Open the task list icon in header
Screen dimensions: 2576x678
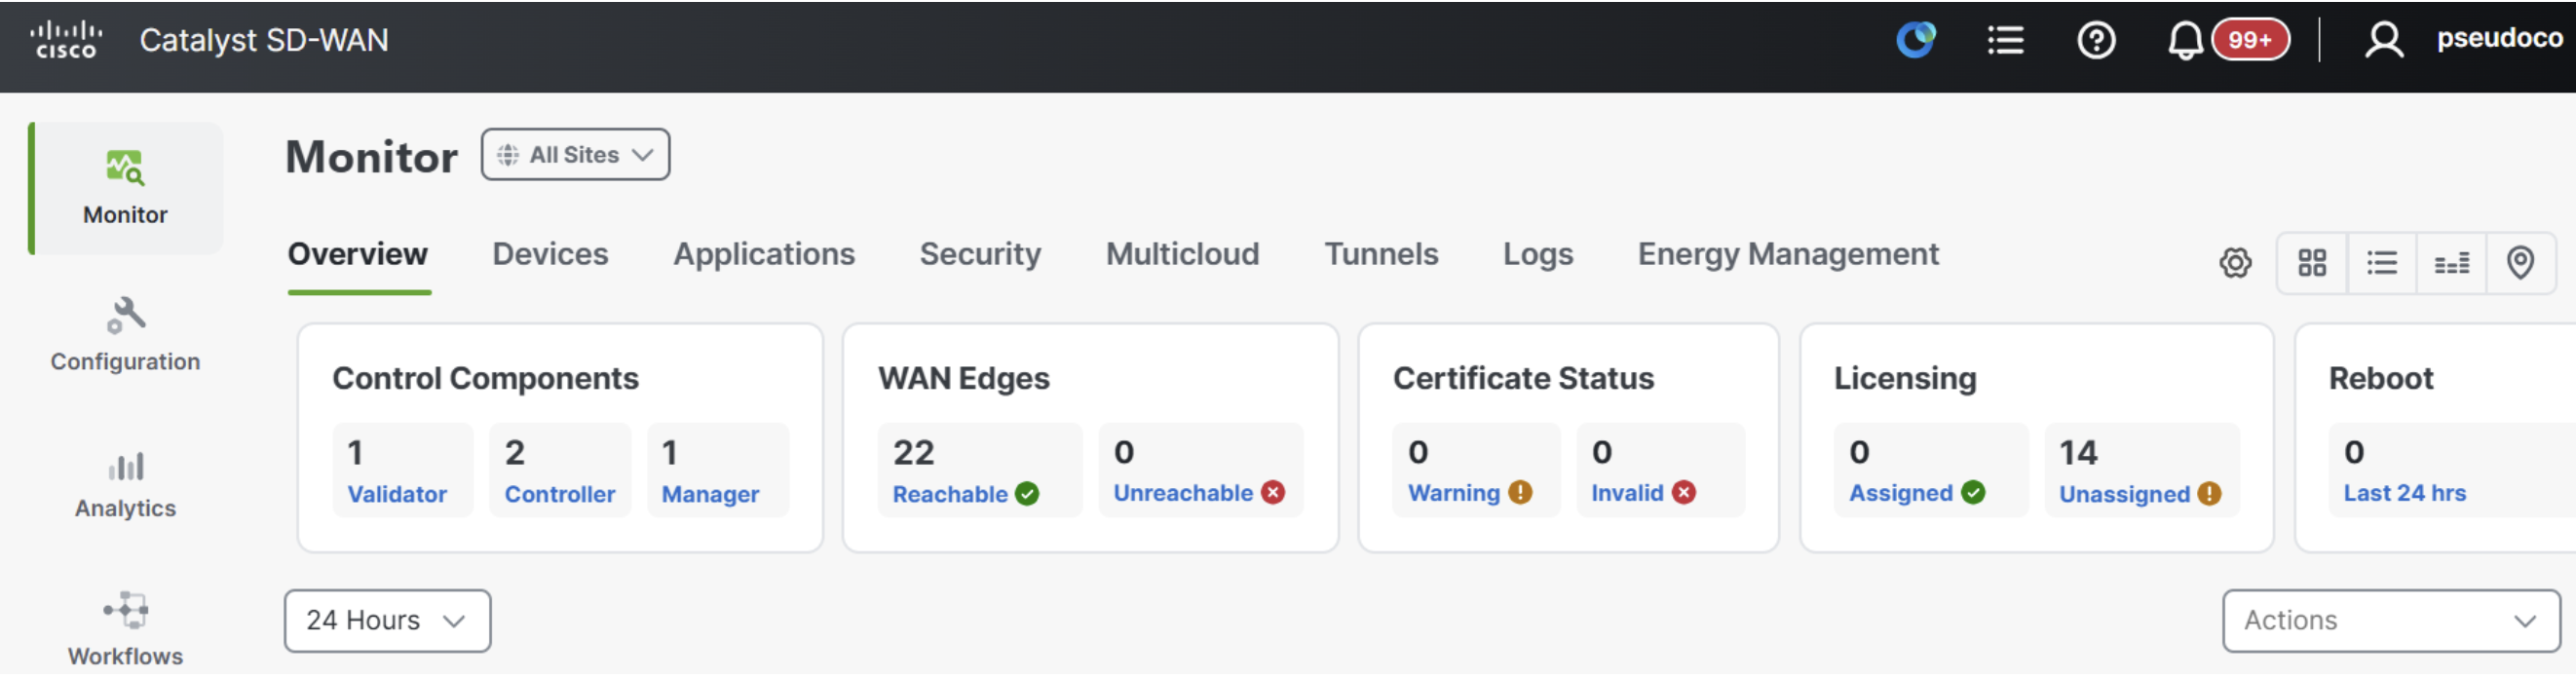2005,40
